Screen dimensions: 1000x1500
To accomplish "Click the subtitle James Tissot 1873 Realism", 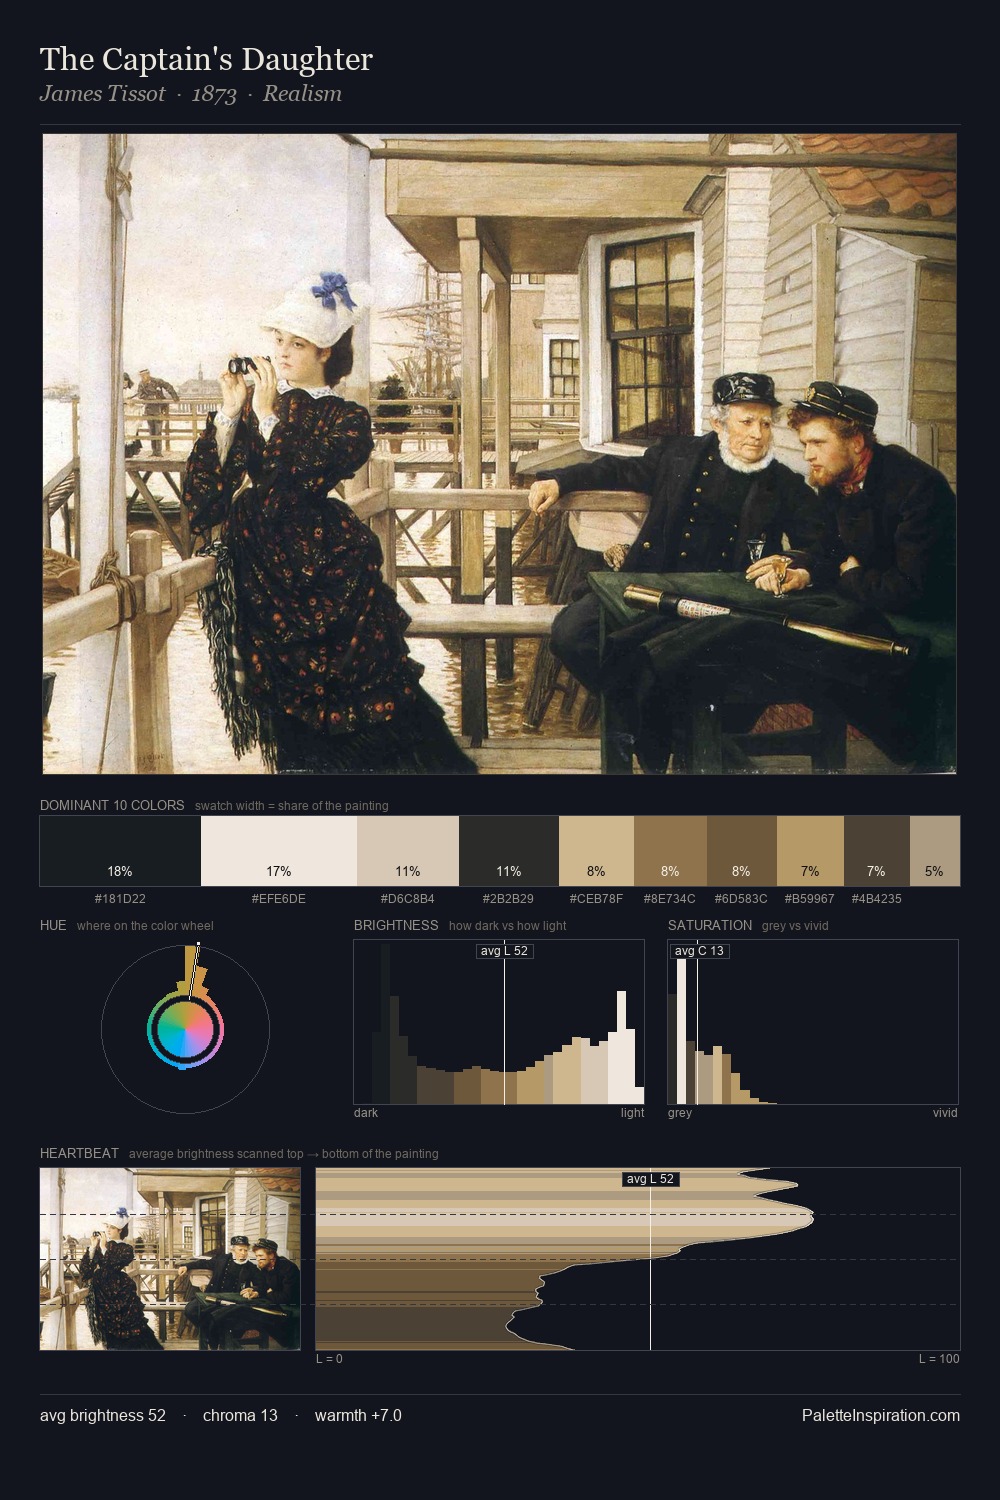I will click(x=191, y=94).
